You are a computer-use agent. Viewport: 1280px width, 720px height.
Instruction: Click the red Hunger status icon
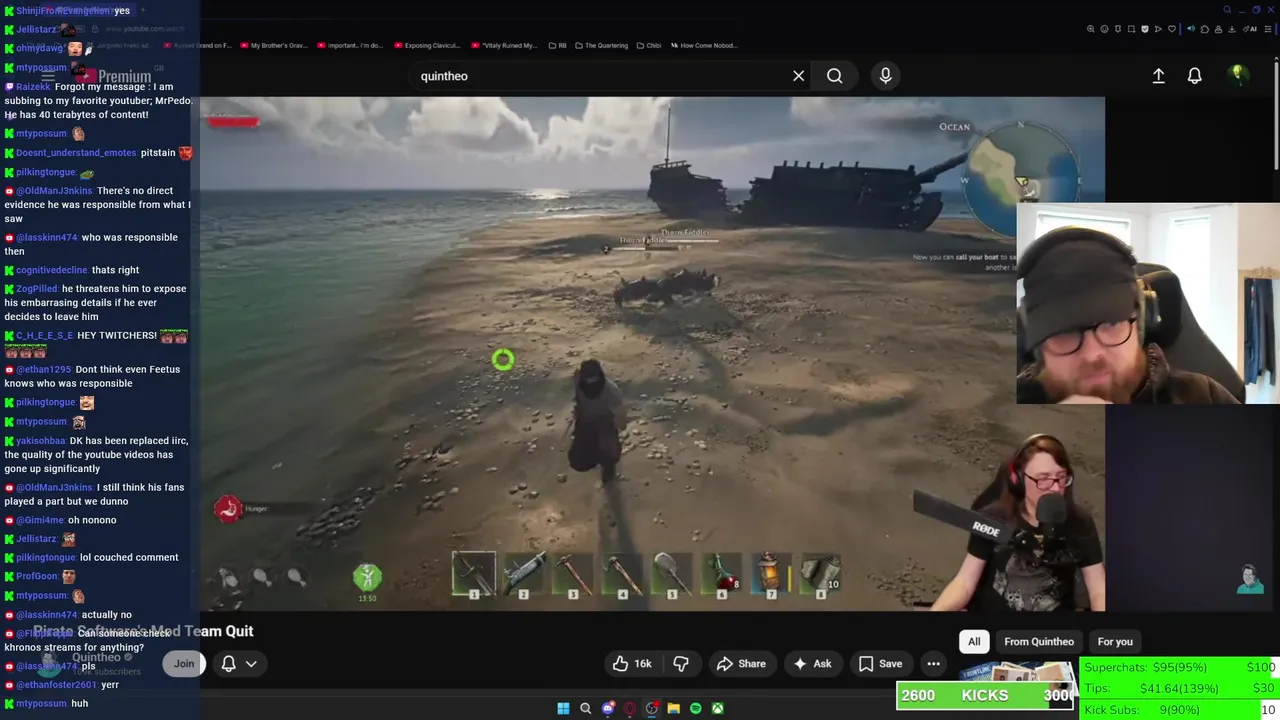(x=227, y=509)
